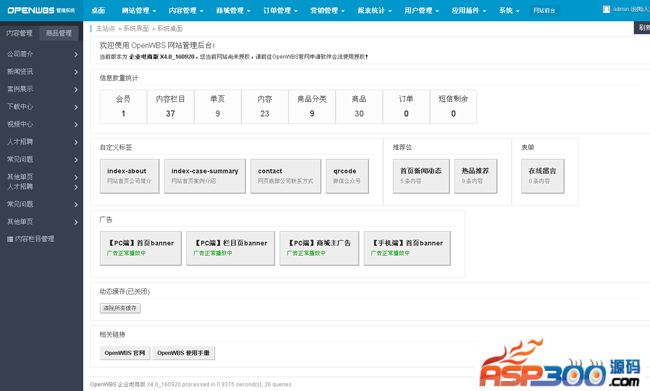The height and width of the screenshot is (391, 650).
Task: Open the 网站管理 dropdown menu
Action: (138, 10)
